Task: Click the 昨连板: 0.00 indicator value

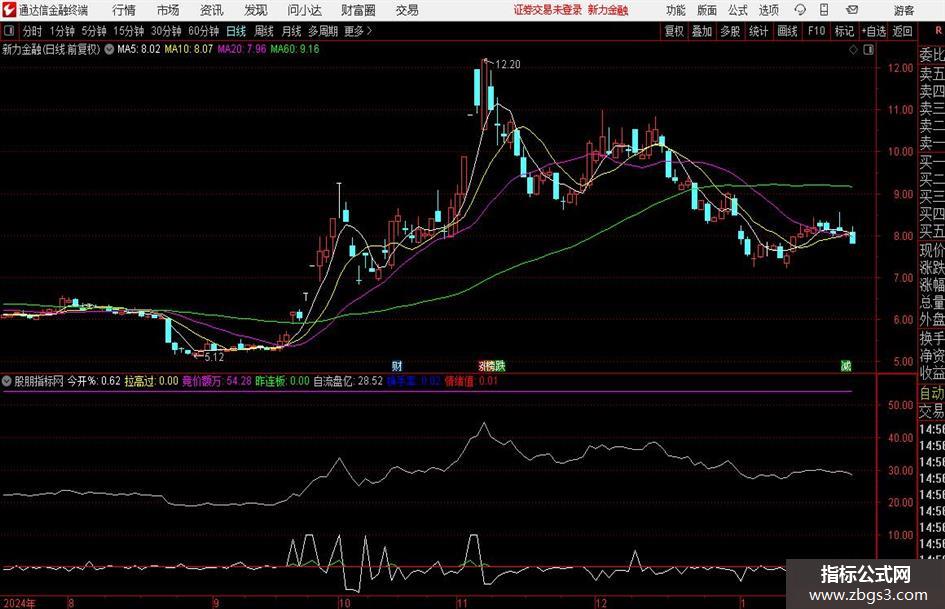Action: pyautogui.click(x=282, y=381)
